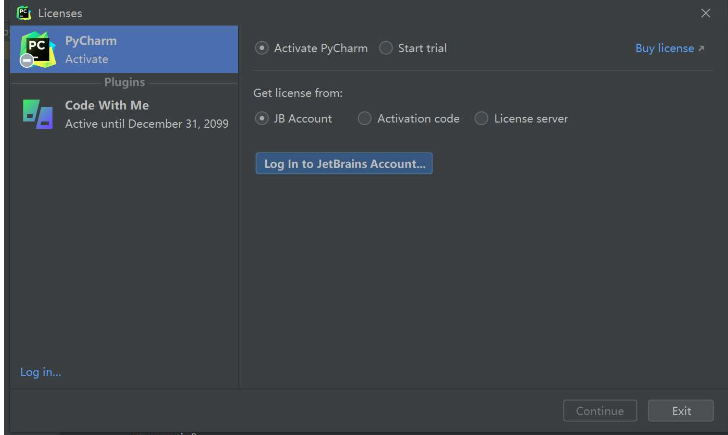Click the Log in... link at bottom left

[x=41, y=372]
